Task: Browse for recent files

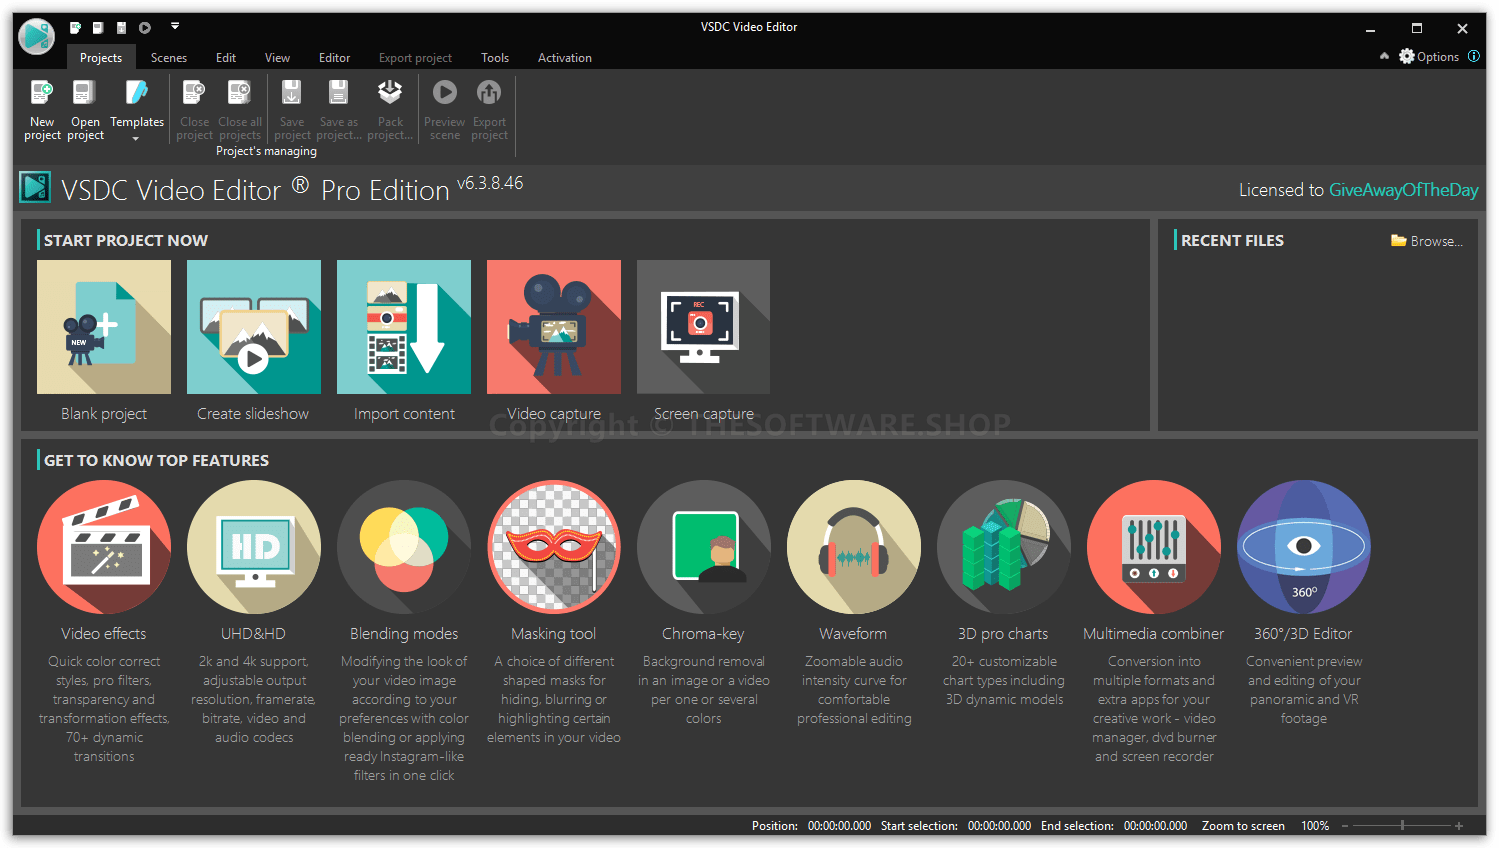Action: [1427, 241]
